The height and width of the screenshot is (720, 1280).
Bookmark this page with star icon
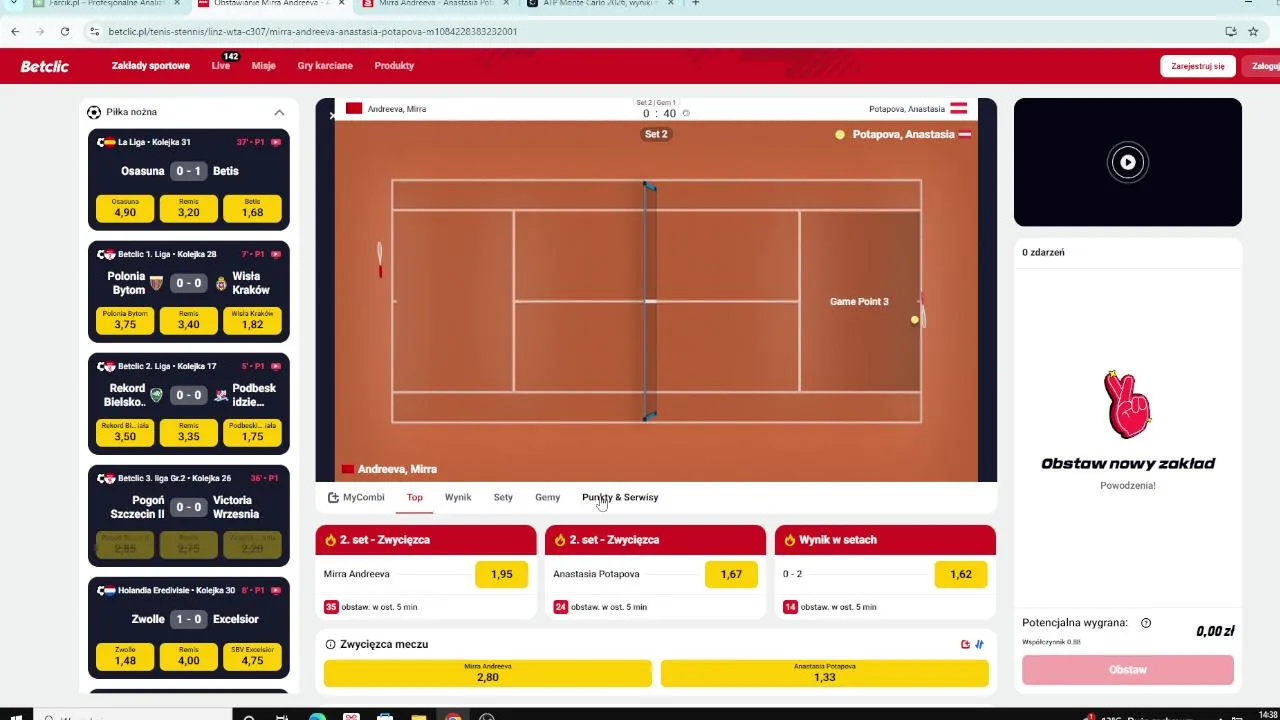(1253, 32)
